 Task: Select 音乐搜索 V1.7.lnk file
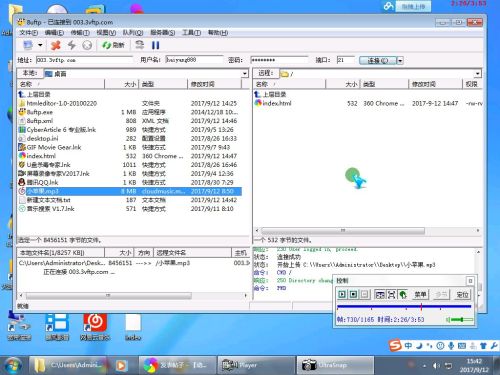tap(47, 209)
